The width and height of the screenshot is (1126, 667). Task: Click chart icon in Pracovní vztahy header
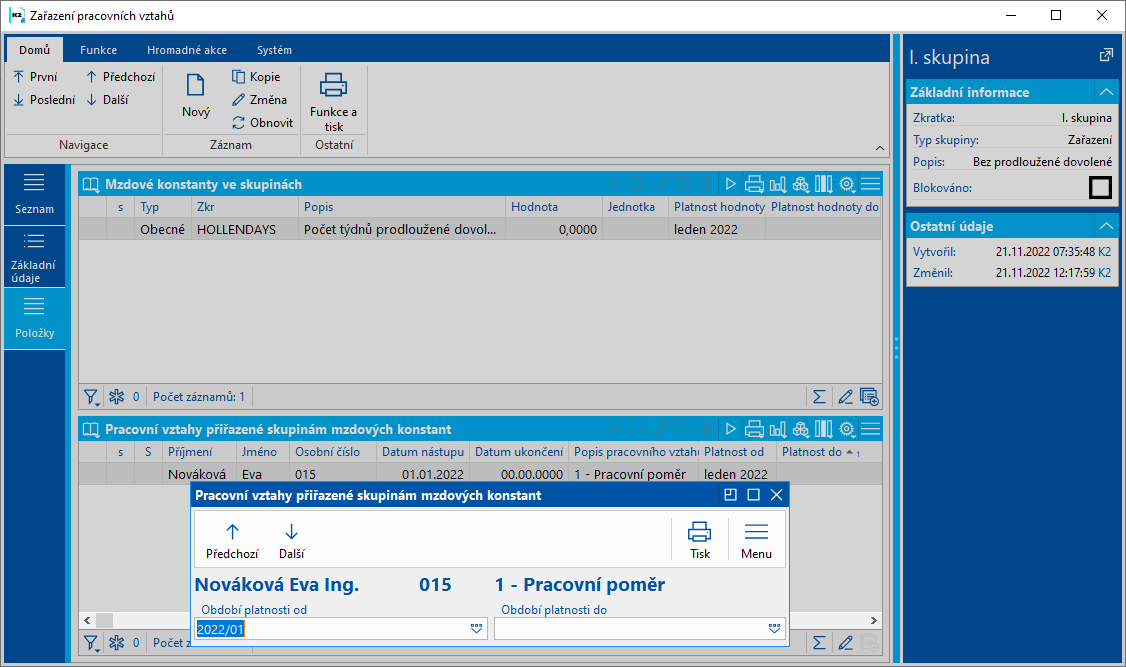778,429
